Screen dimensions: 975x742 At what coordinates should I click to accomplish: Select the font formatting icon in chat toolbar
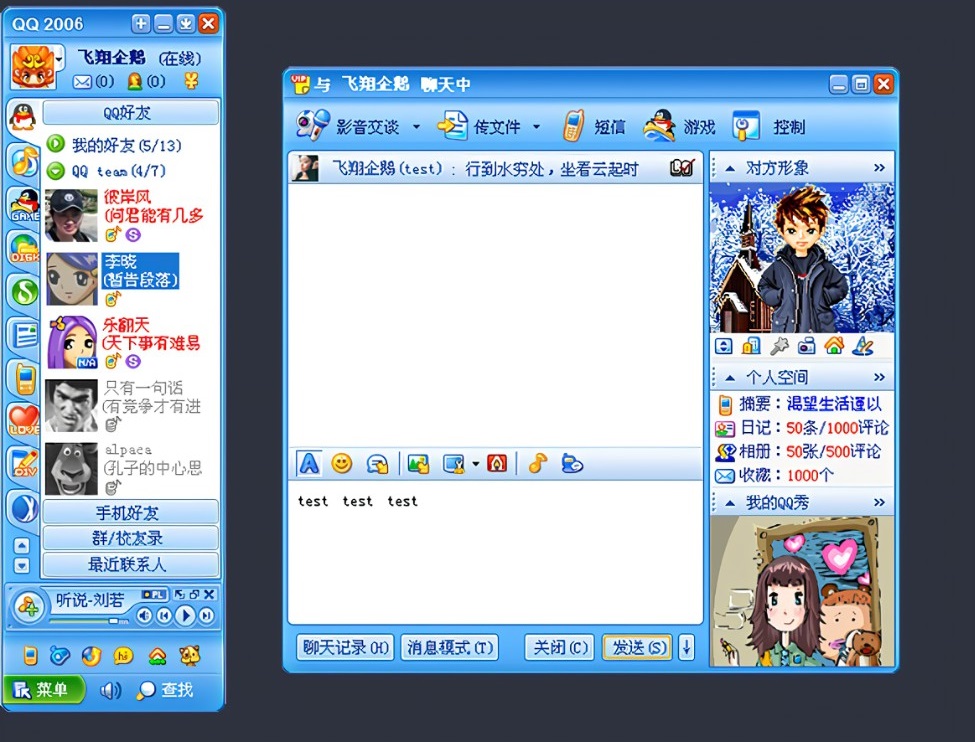[x=311, y=463]
